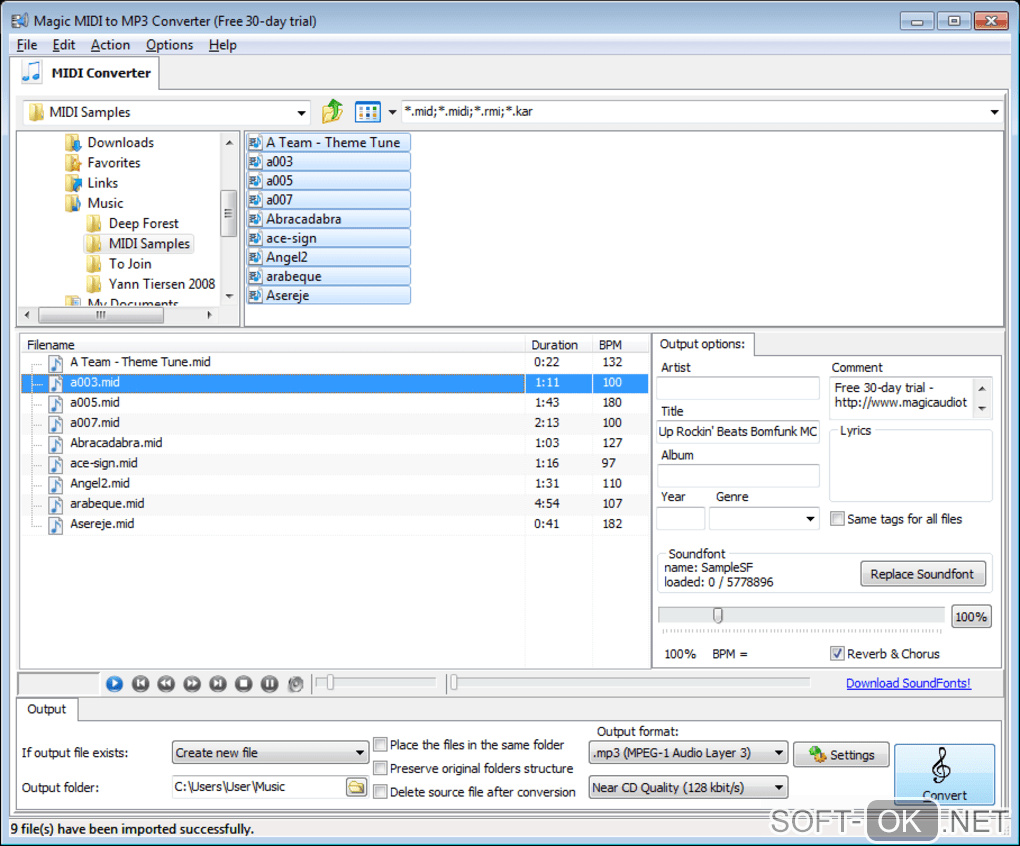The image size is (1020, 846).
Task: Click the 100% tempo reset button
Action: [x=971, y=616]
